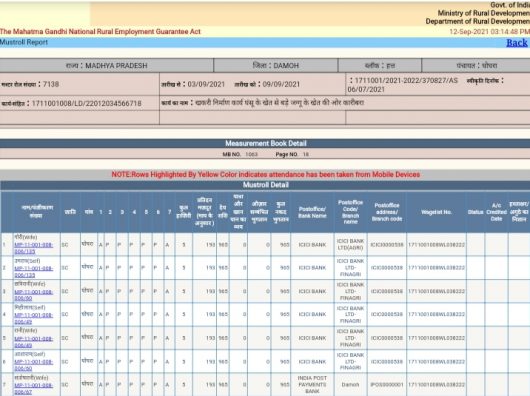
Task: Open the job card link in row 2
Action: [x=33, y=272]
